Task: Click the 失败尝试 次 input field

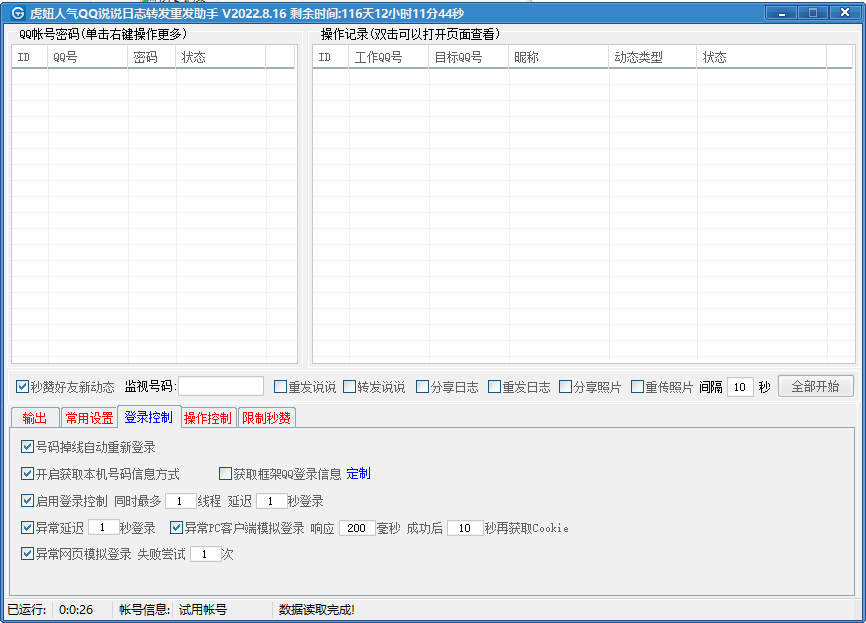Action: (205, 554)
